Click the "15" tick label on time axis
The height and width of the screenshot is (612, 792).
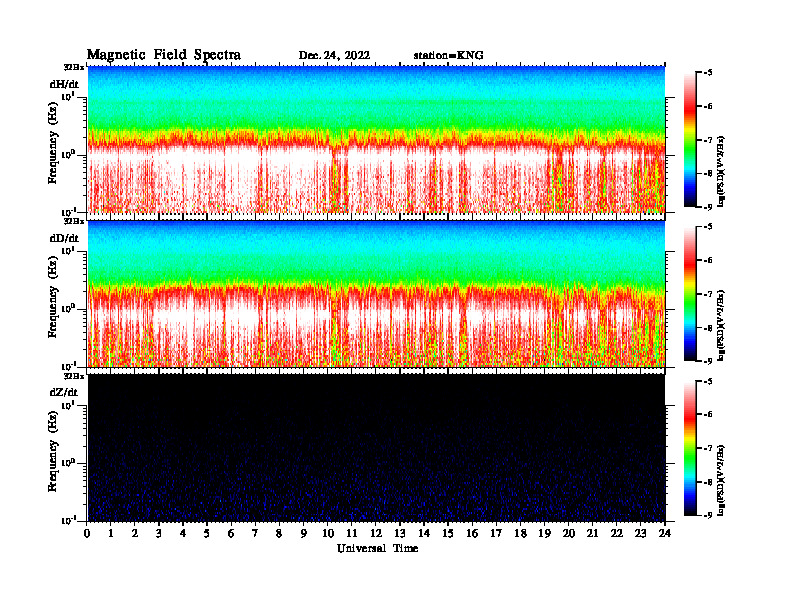click(448, 534)
